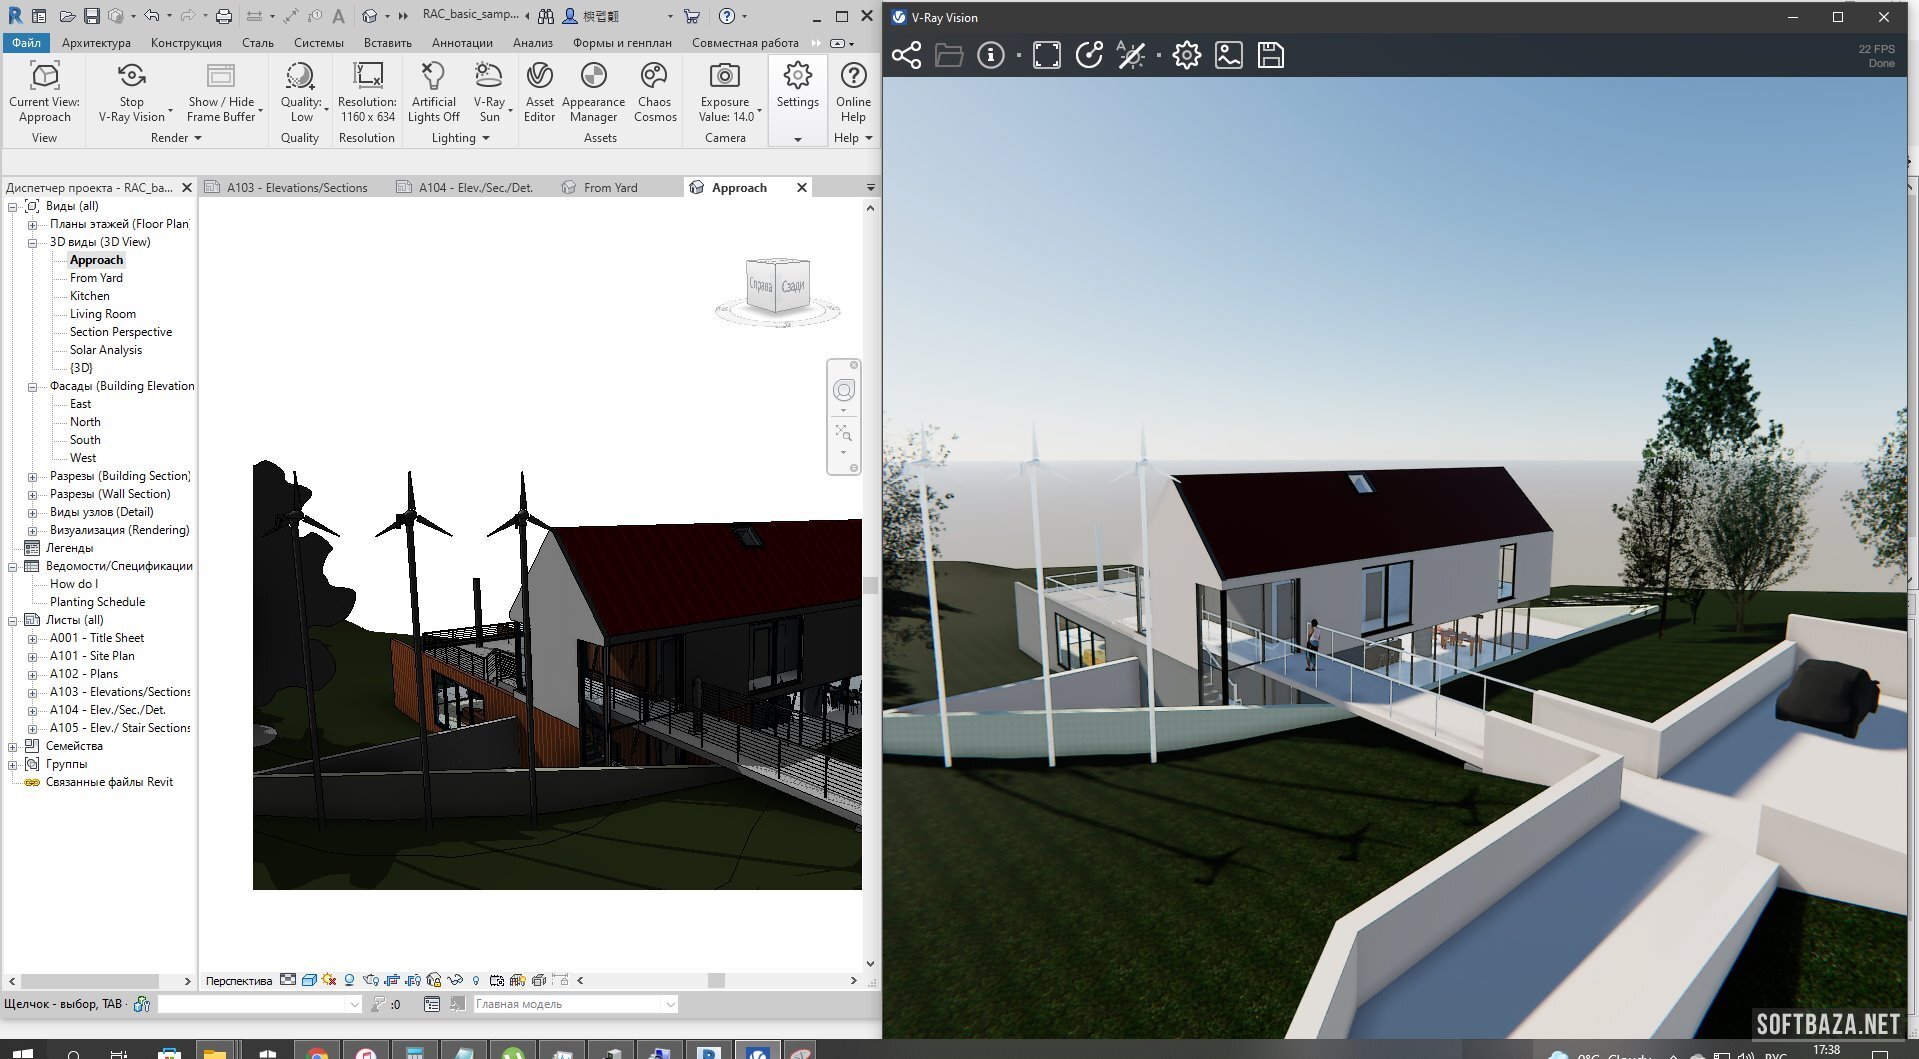Screen dimensions: 1919x1059
Task: Open the Архитектура ribbon tab
Action: coord(96,43)
